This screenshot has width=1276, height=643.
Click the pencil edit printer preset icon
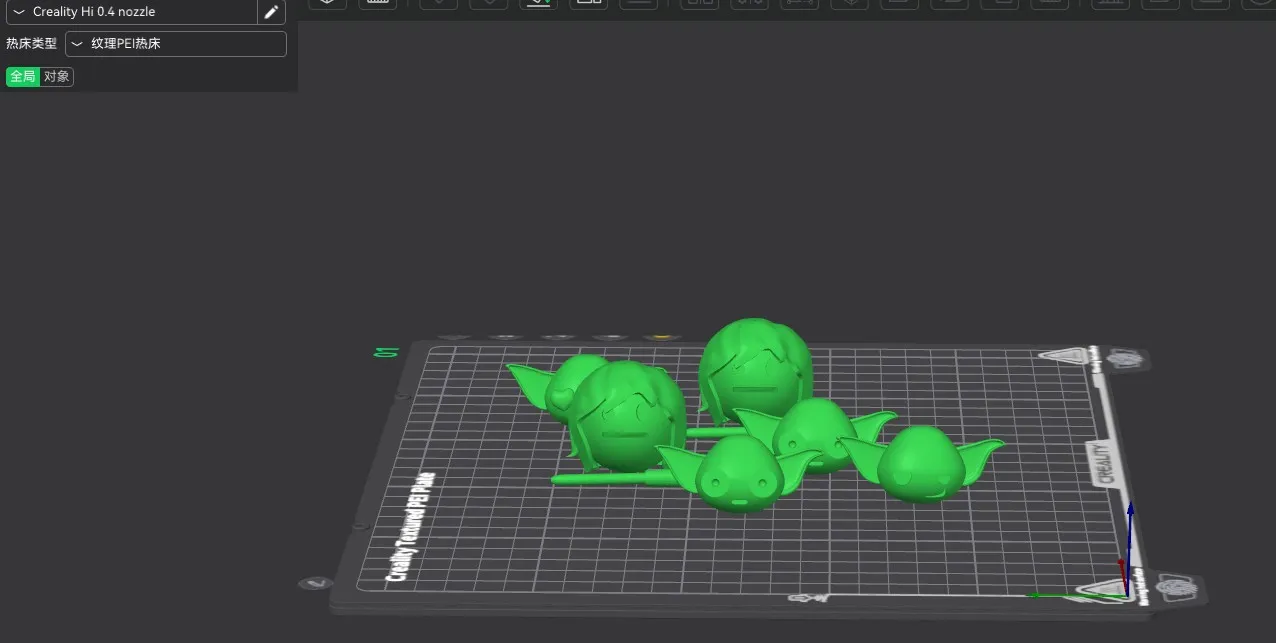pyautogui.click(x=271, y=12)
